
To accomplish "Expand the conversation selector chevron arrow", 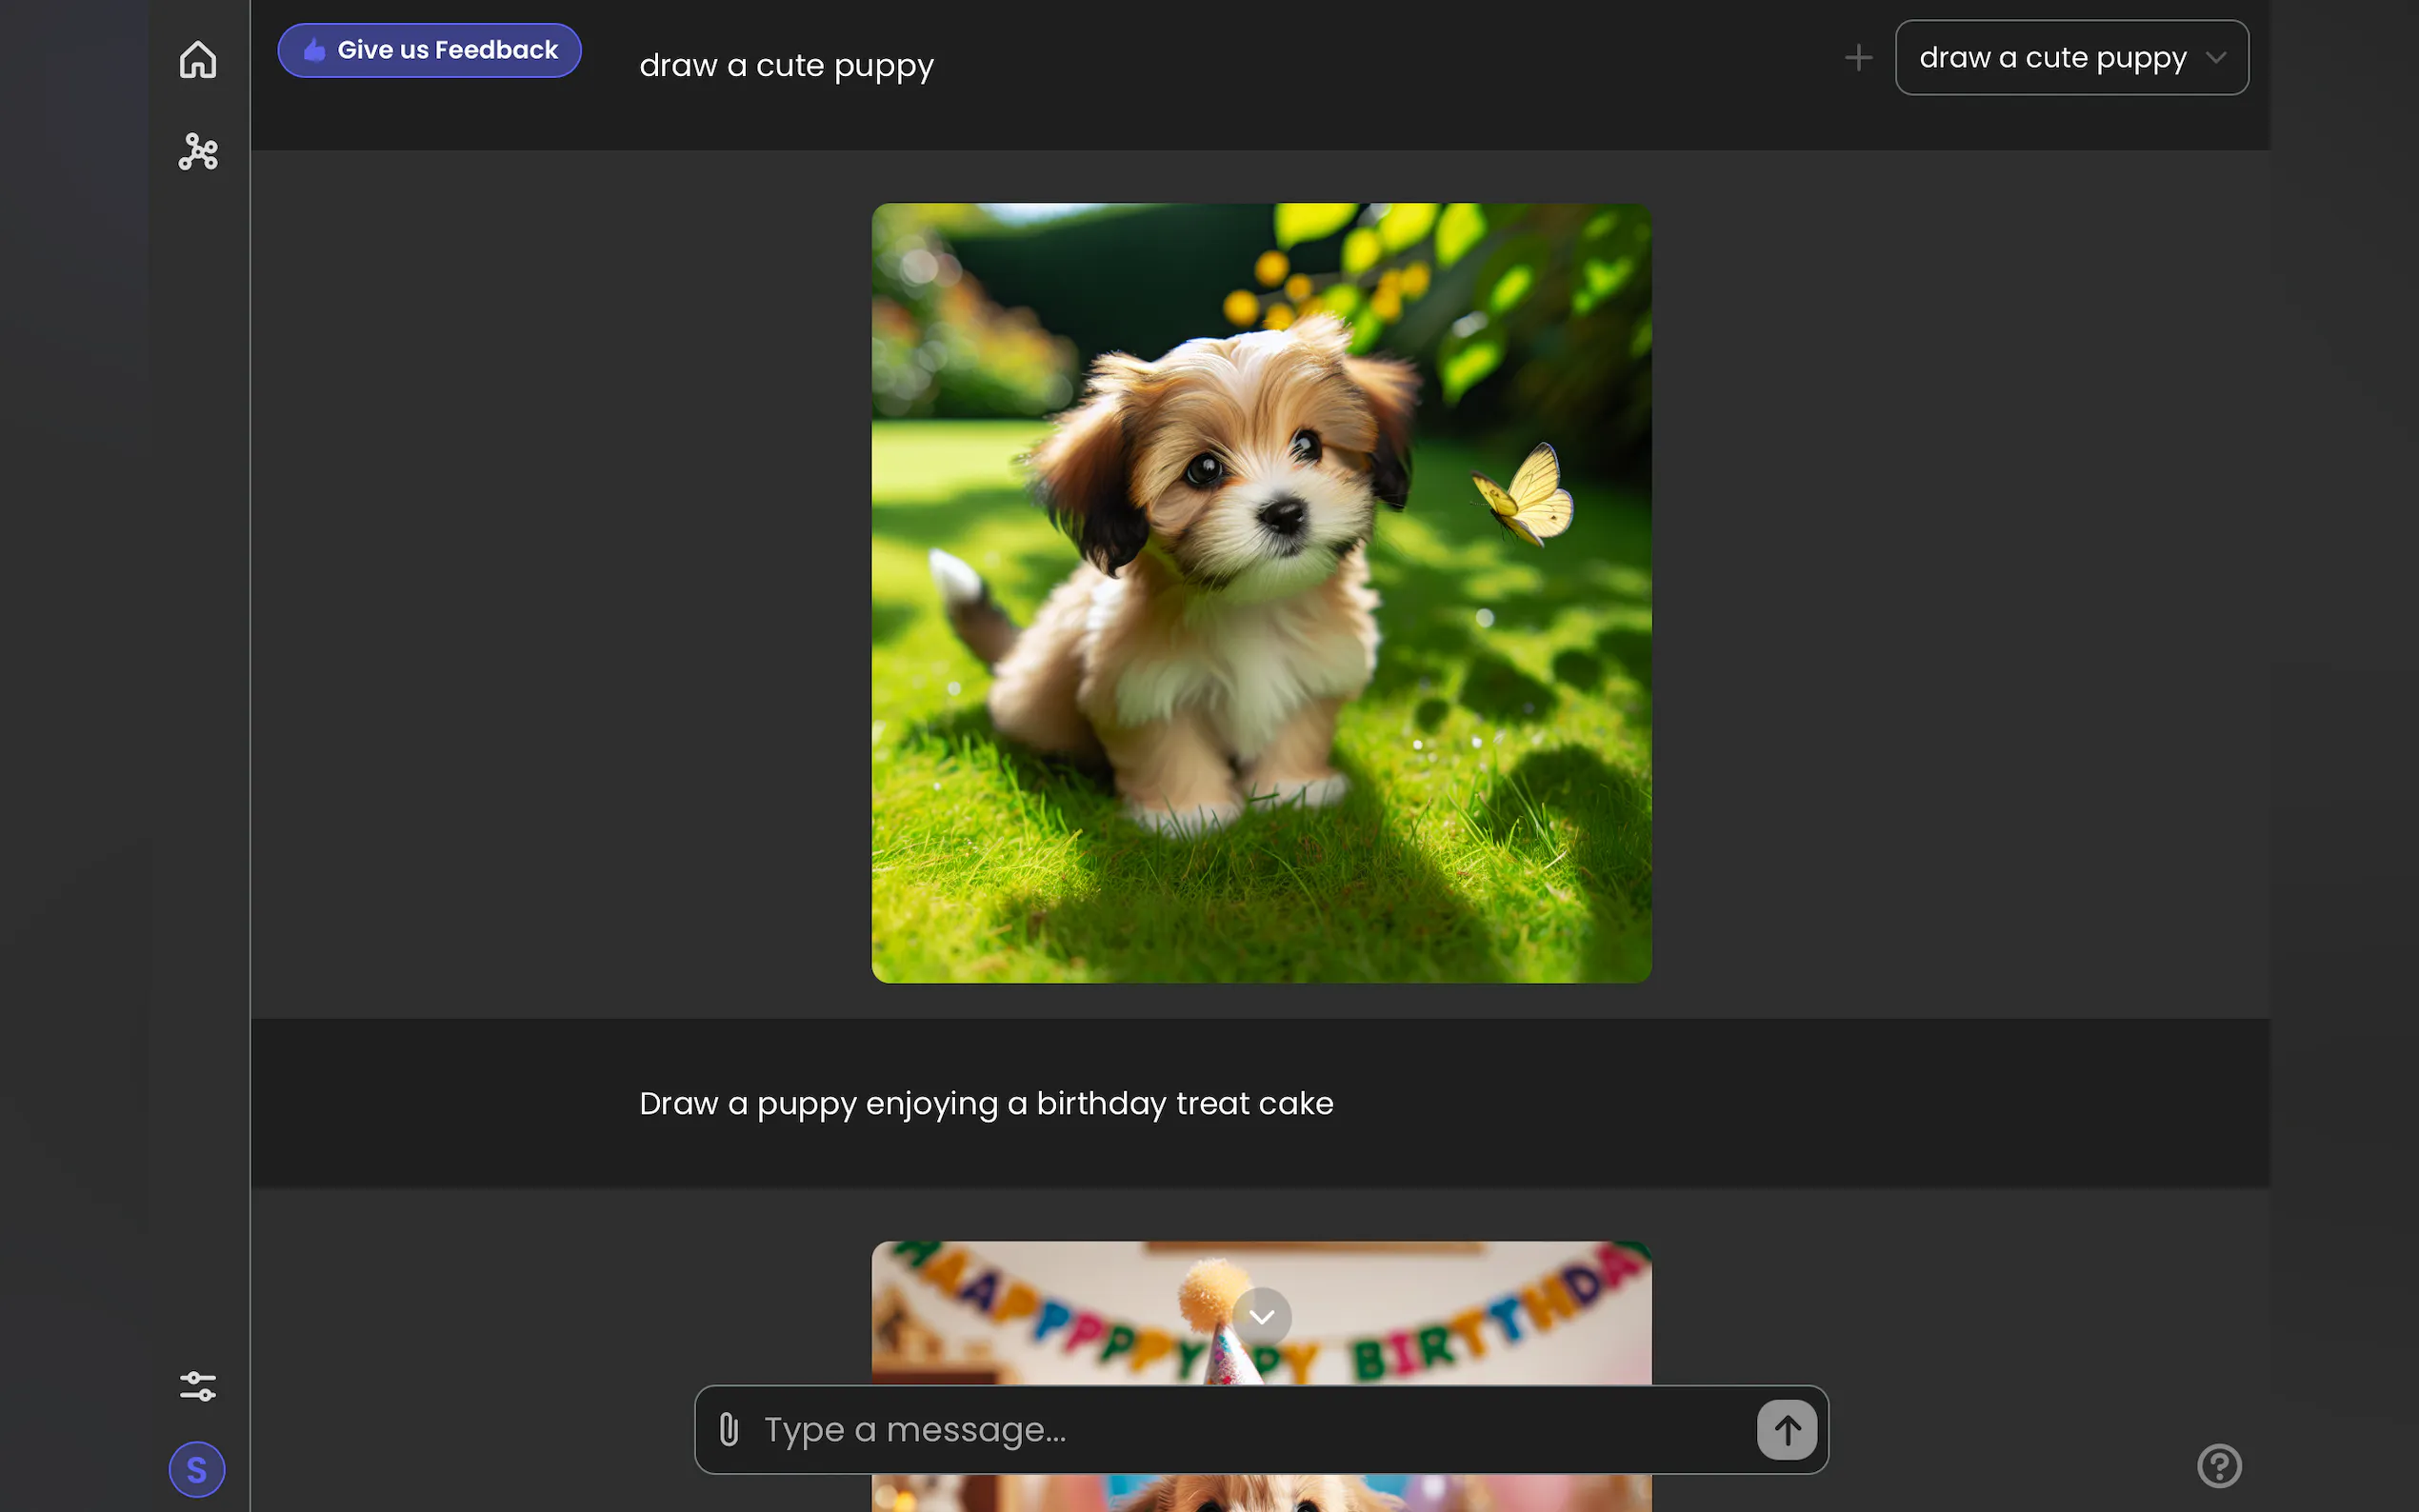I will (2216, 58).
